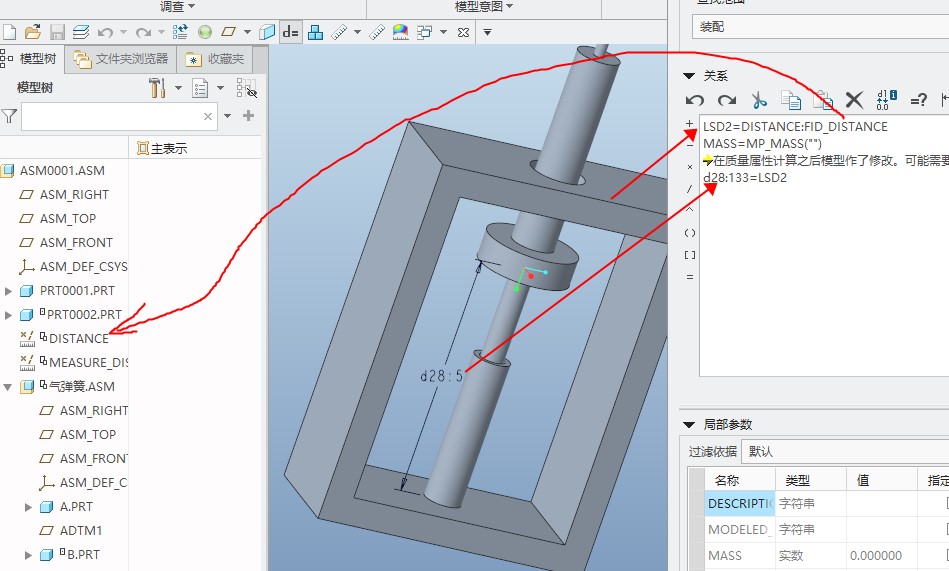The height and width of the screenshot is (571, 949).
Task: Collapse the 关系 section
Action: 689,76
